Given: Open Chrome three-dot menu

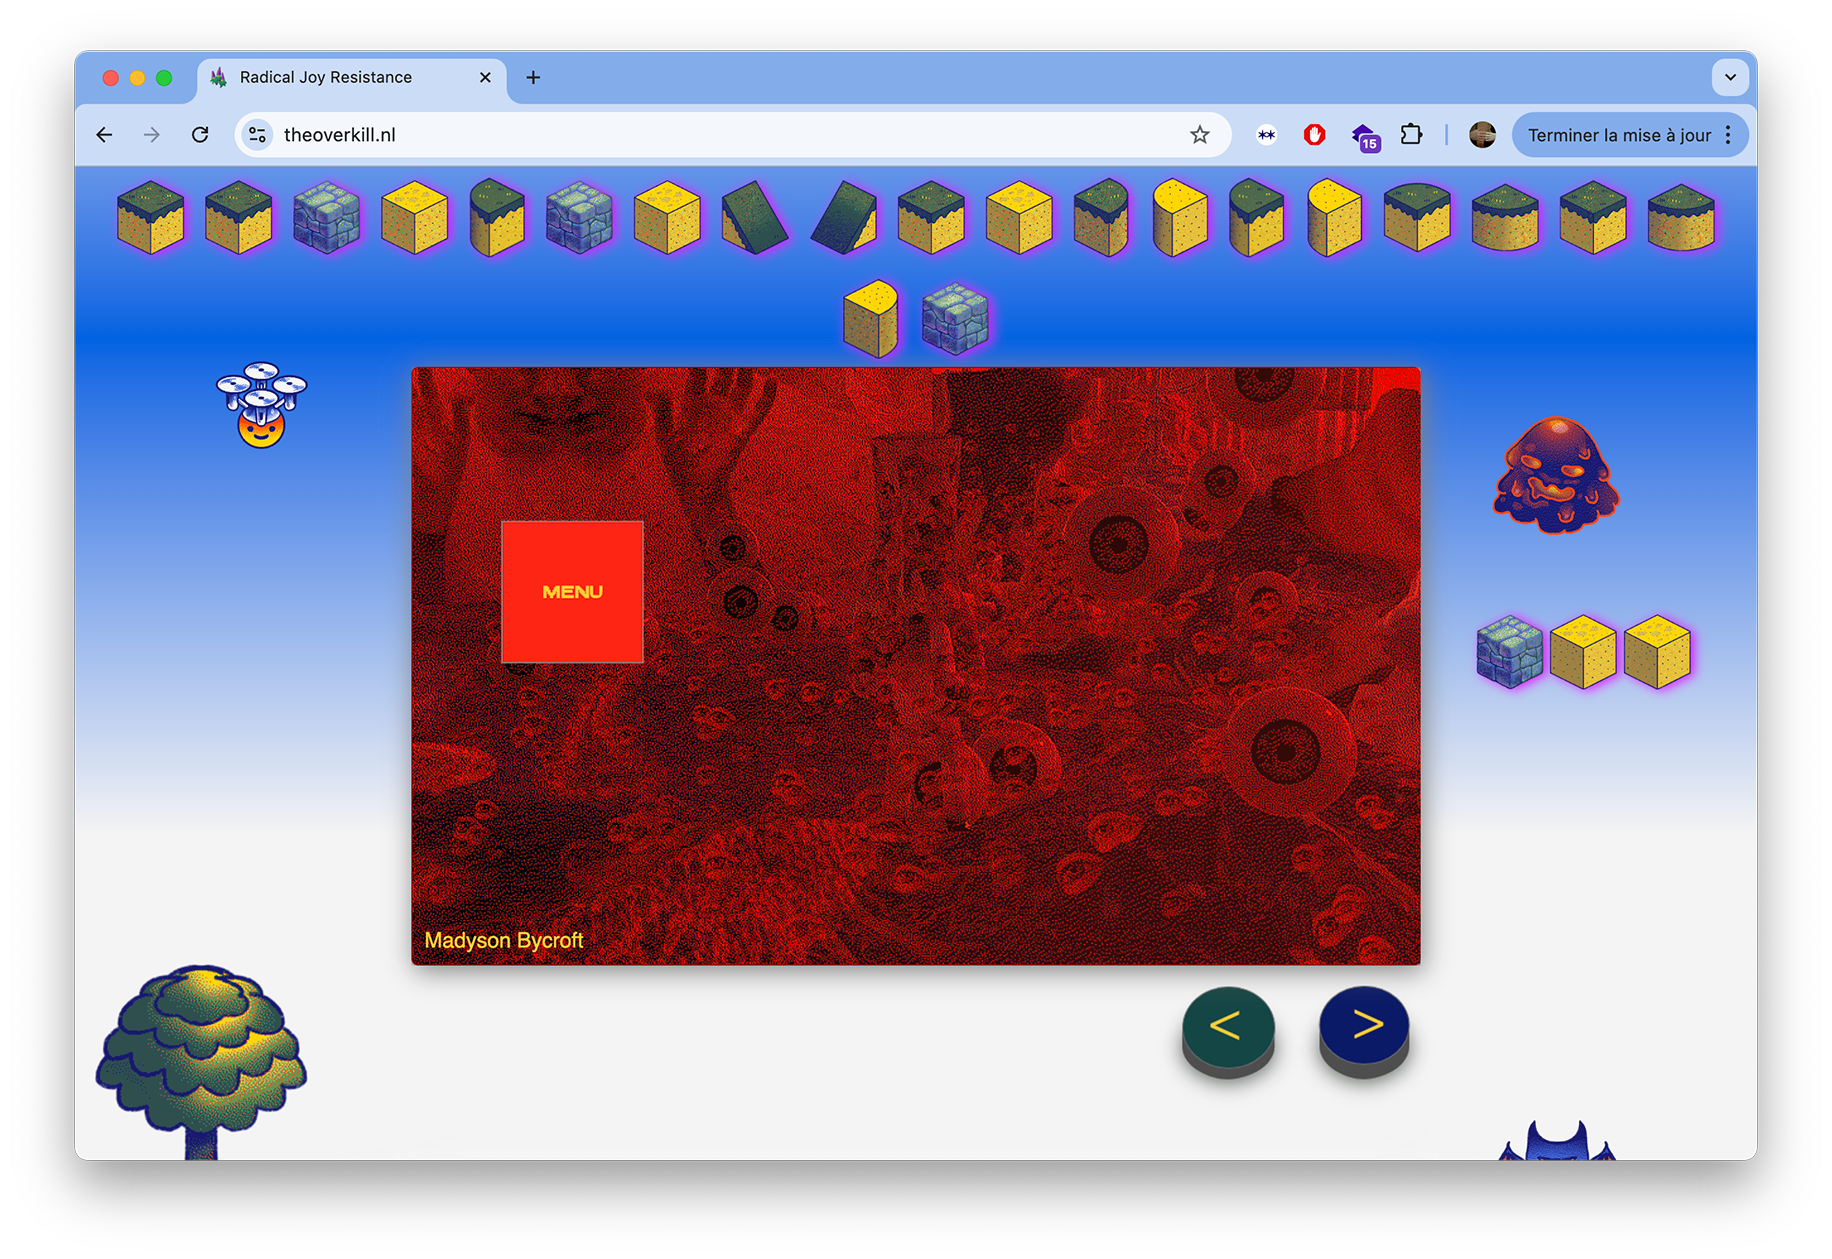Looking at the screenshot, I should (1728, 135).
